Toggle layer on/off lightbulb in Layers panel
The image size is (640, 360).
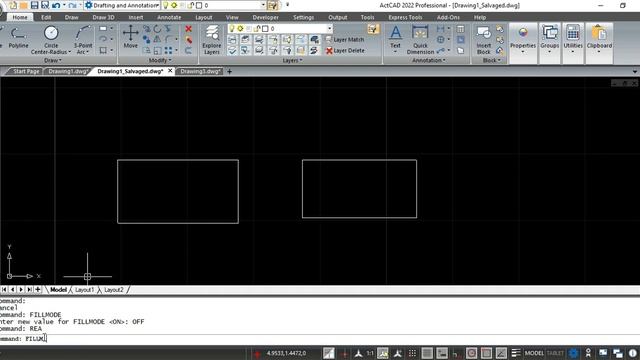click(232, 29)
